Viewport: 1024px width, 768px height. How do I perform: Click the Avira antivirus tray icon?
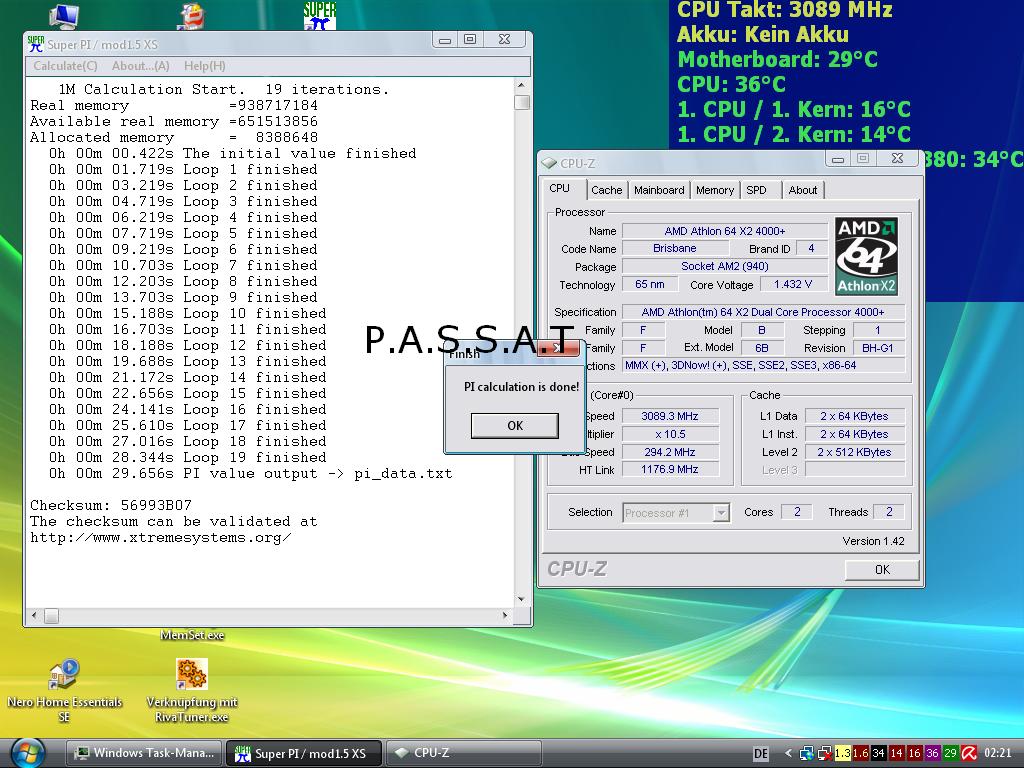pyautogui.click(x=969, y=753)
